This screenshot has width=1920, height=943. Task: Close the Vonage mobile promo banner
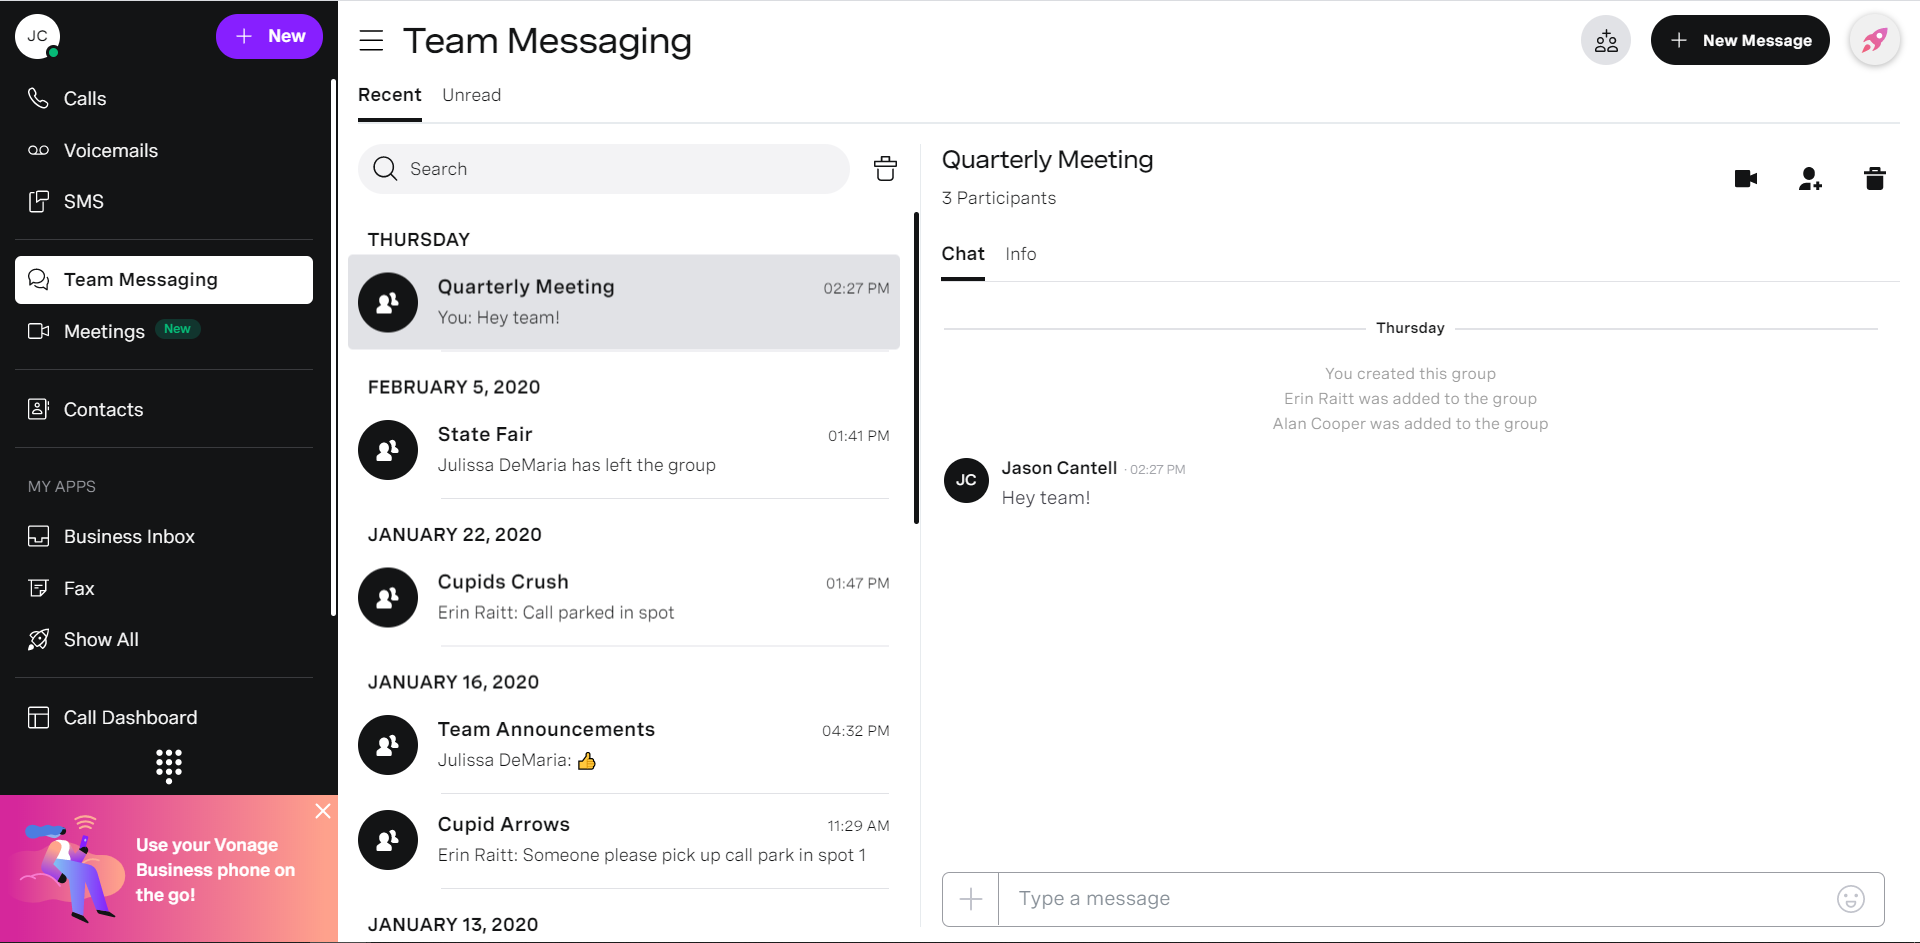point(322,811)
